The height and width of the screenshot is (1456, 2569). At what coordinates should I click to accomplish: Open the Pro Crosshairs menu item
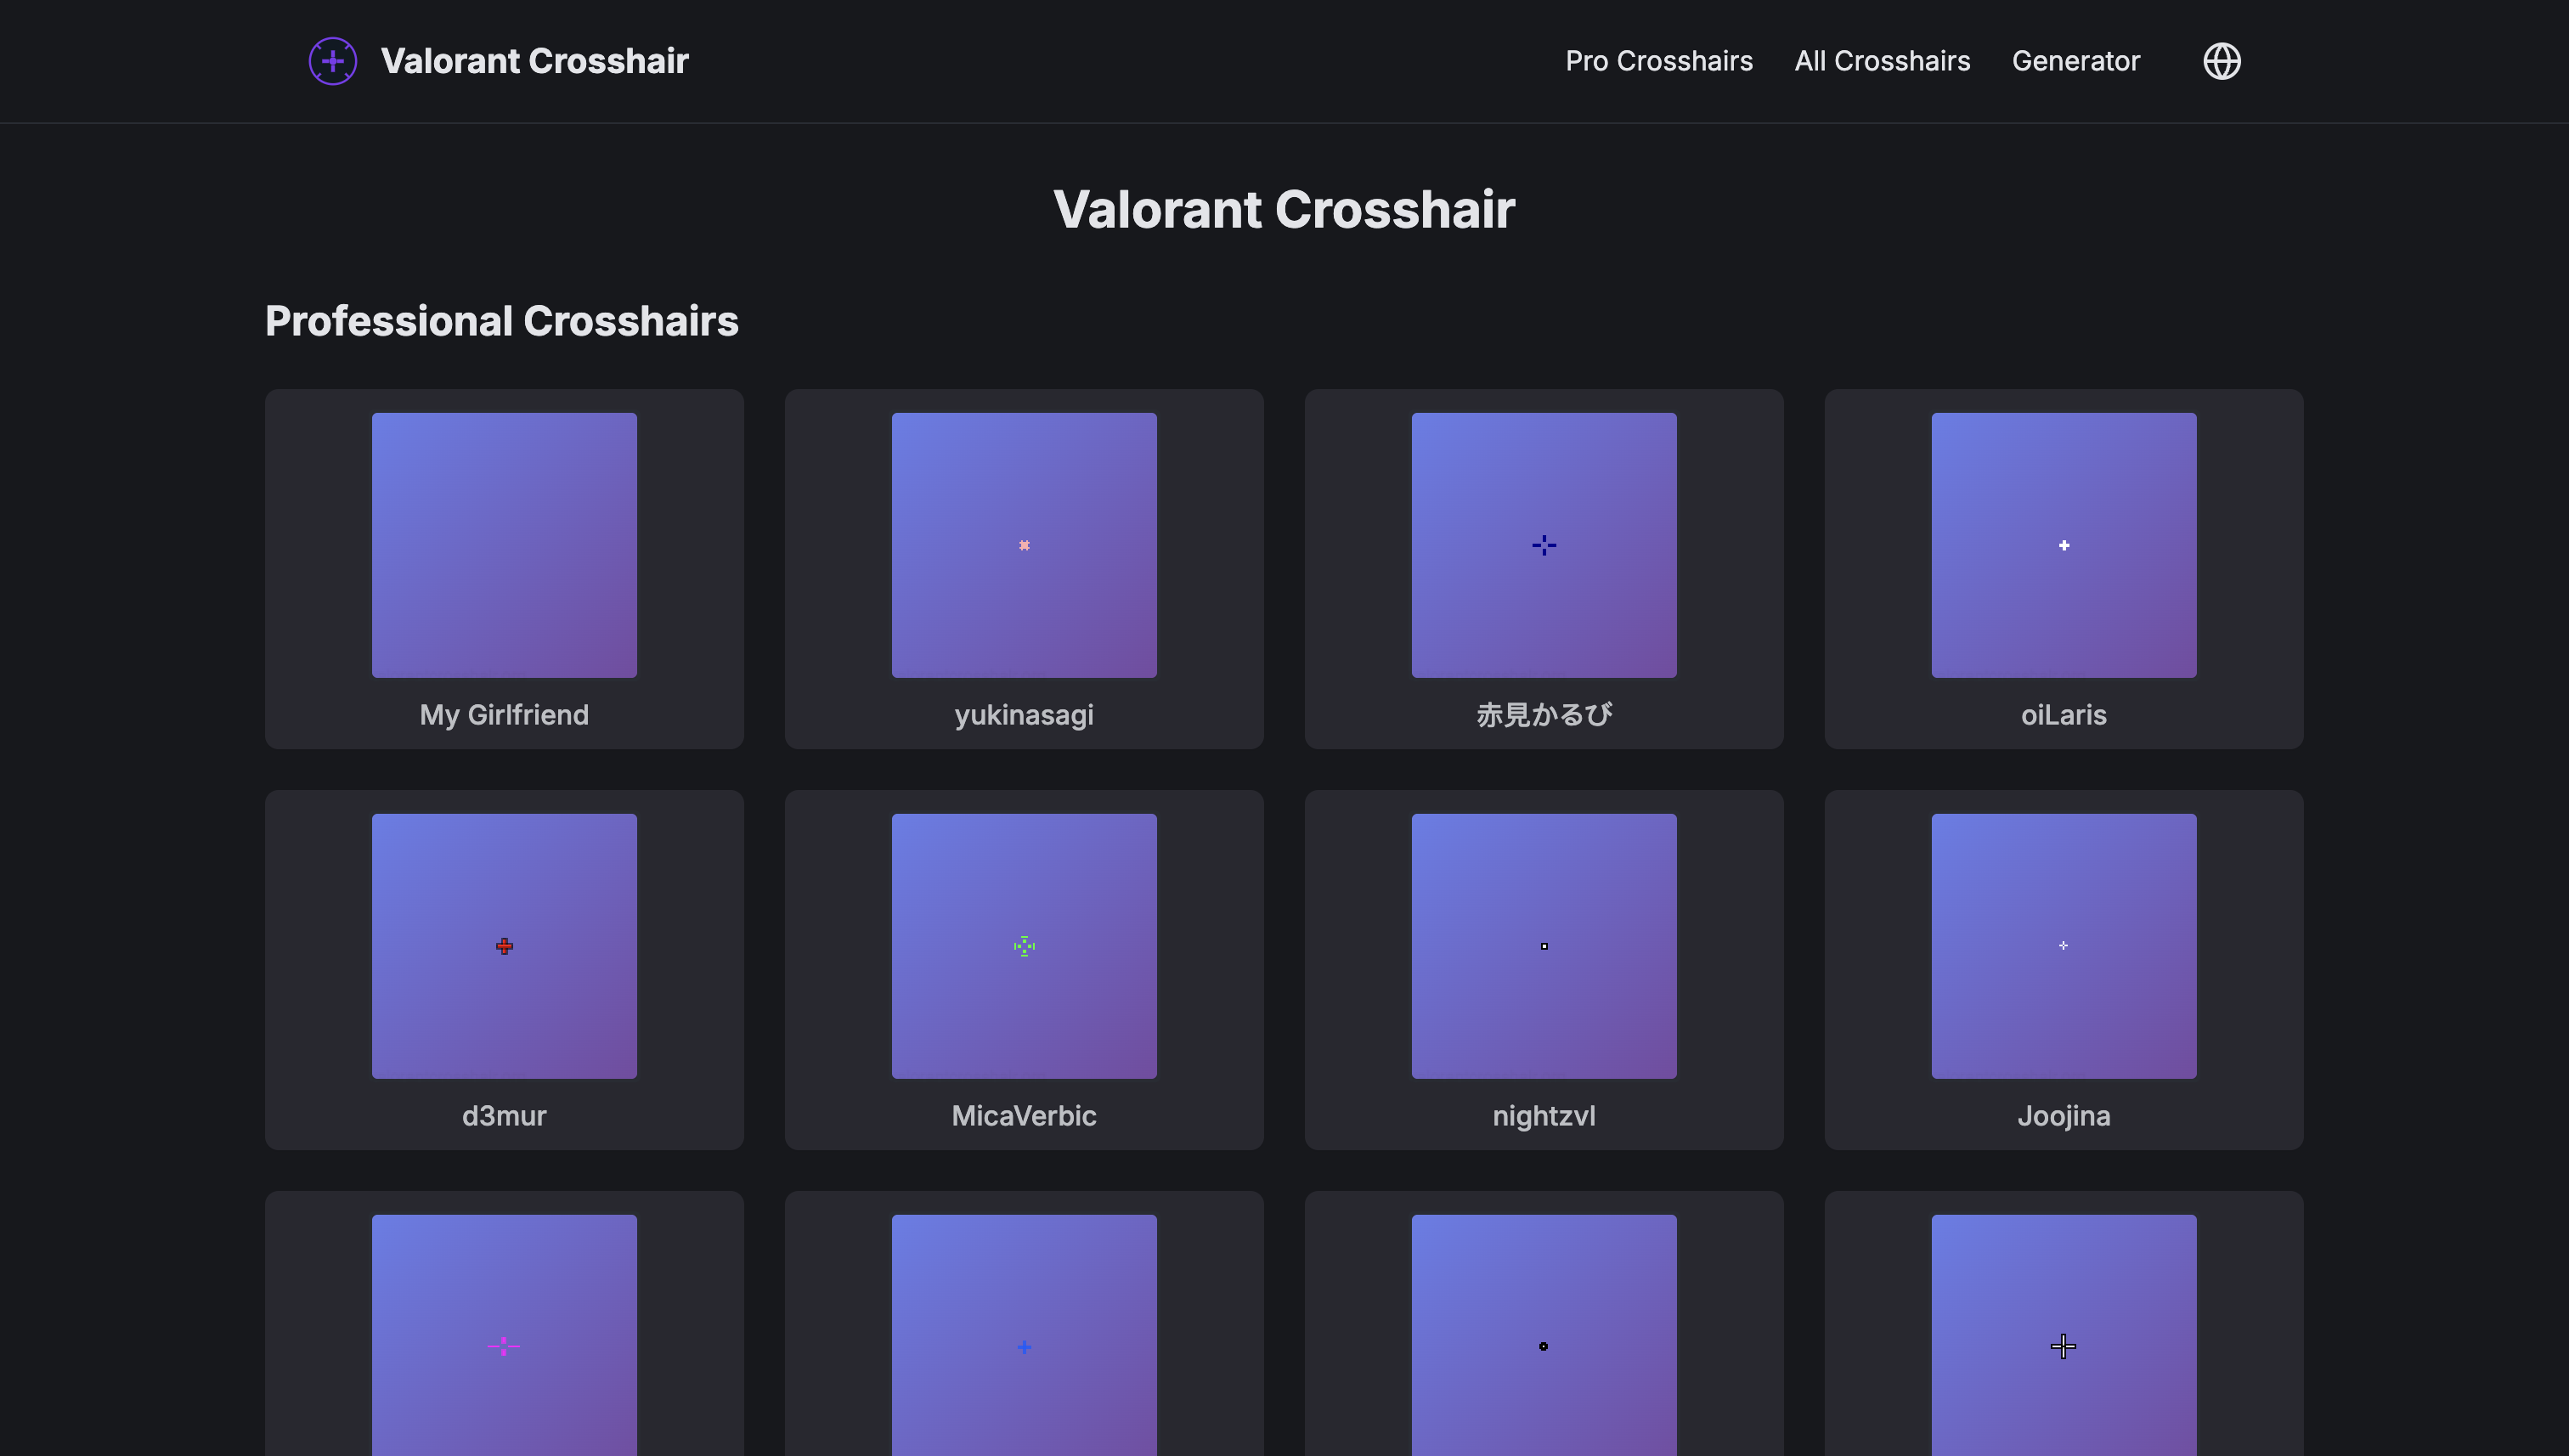tap(1658, 61)
